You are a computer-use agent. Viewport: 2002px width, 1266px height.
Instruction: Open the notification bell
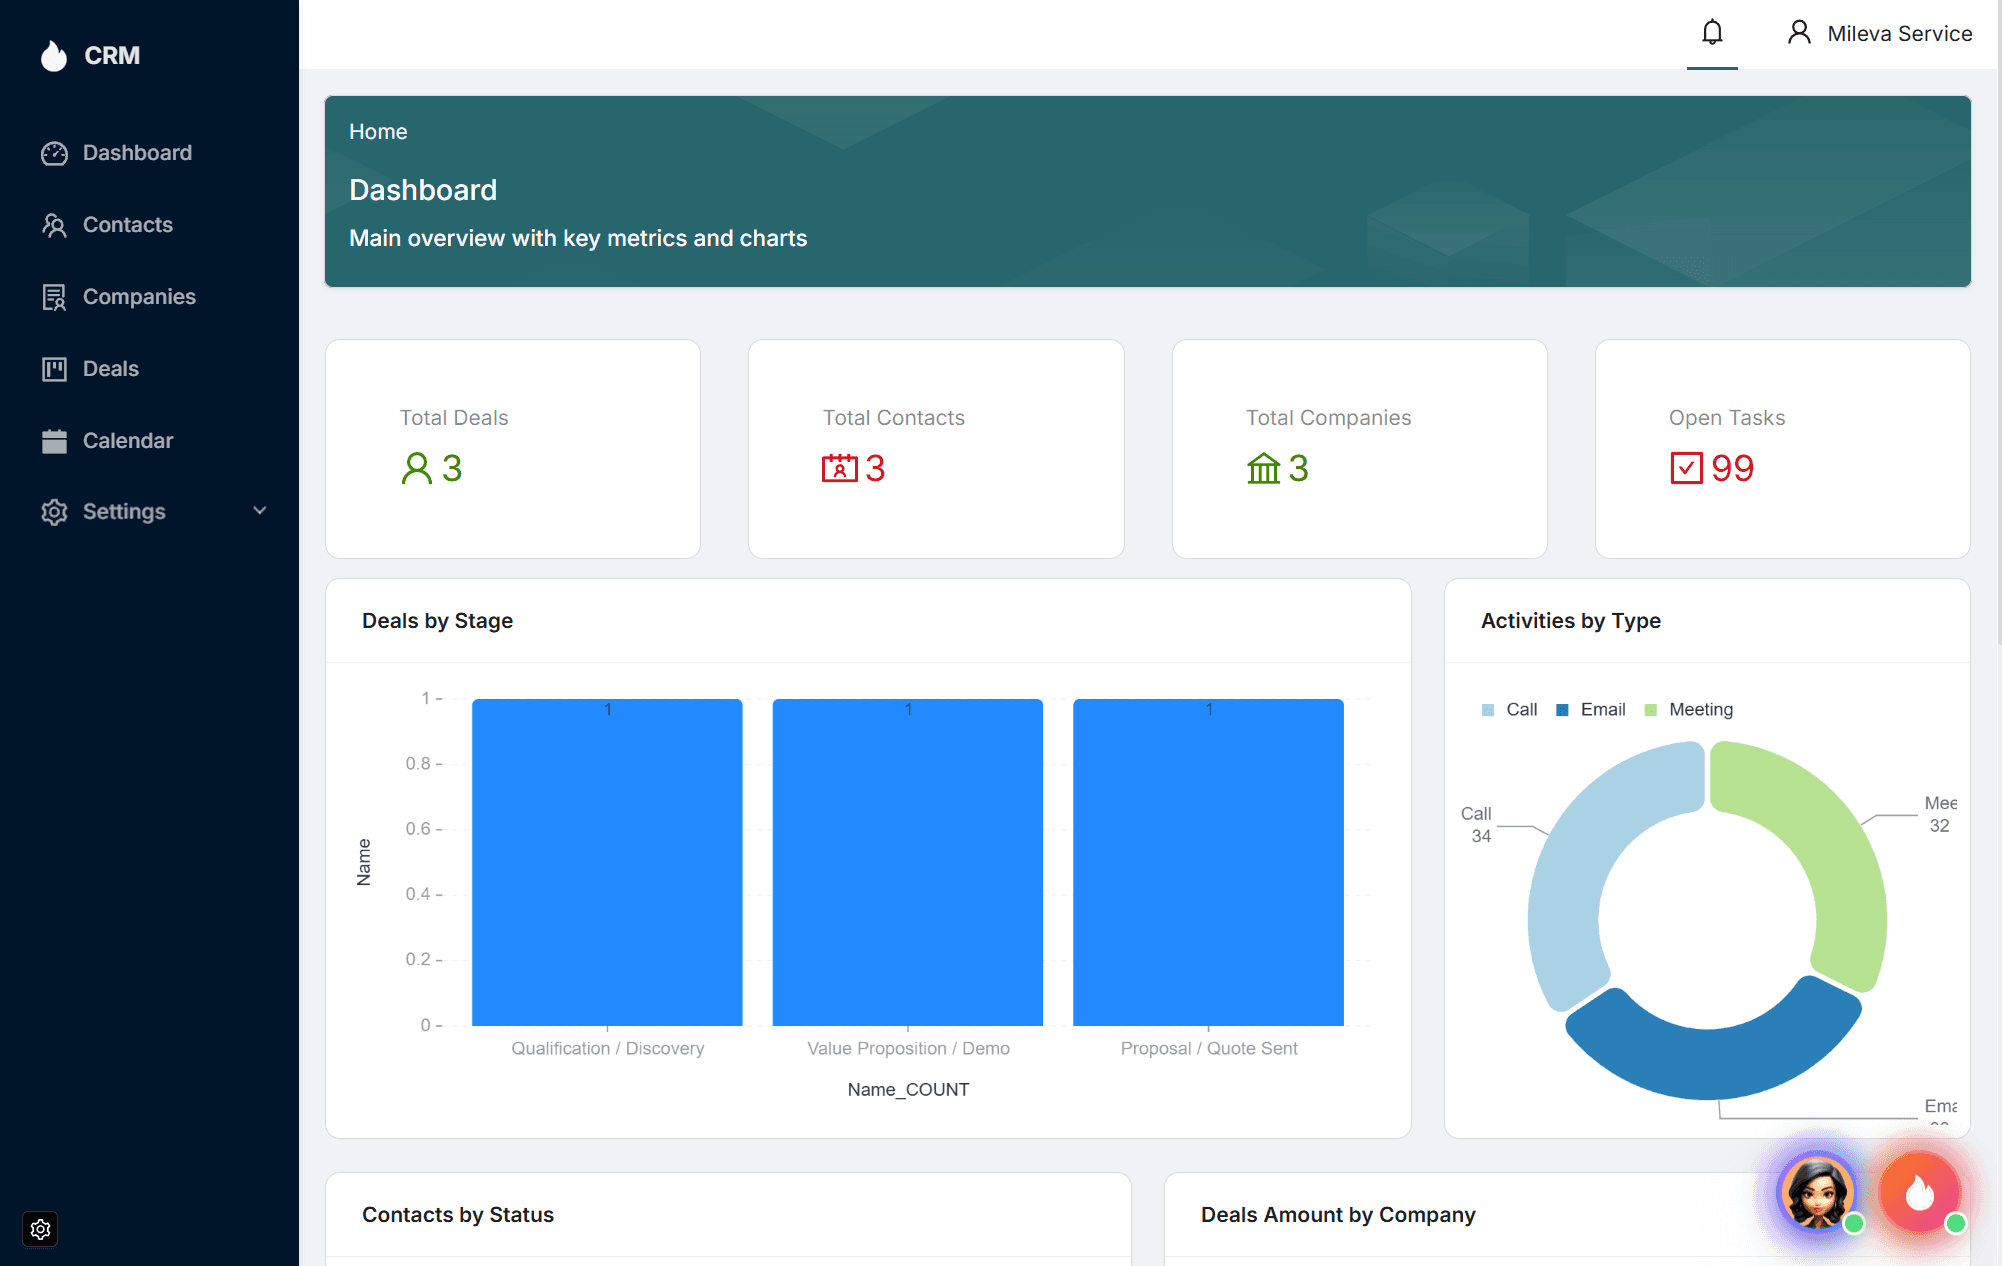pyautogui.click(x=1712, y=31)
